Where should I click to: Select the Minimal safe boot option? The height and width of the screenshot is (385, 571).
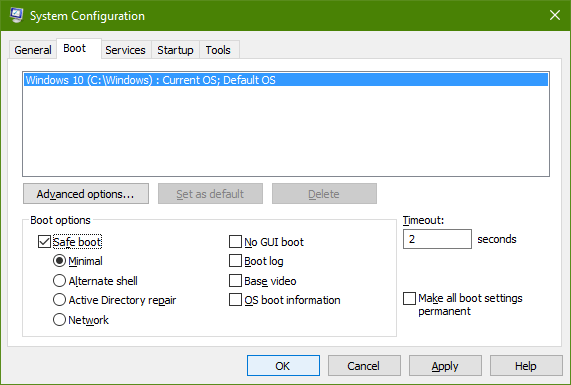59,261
